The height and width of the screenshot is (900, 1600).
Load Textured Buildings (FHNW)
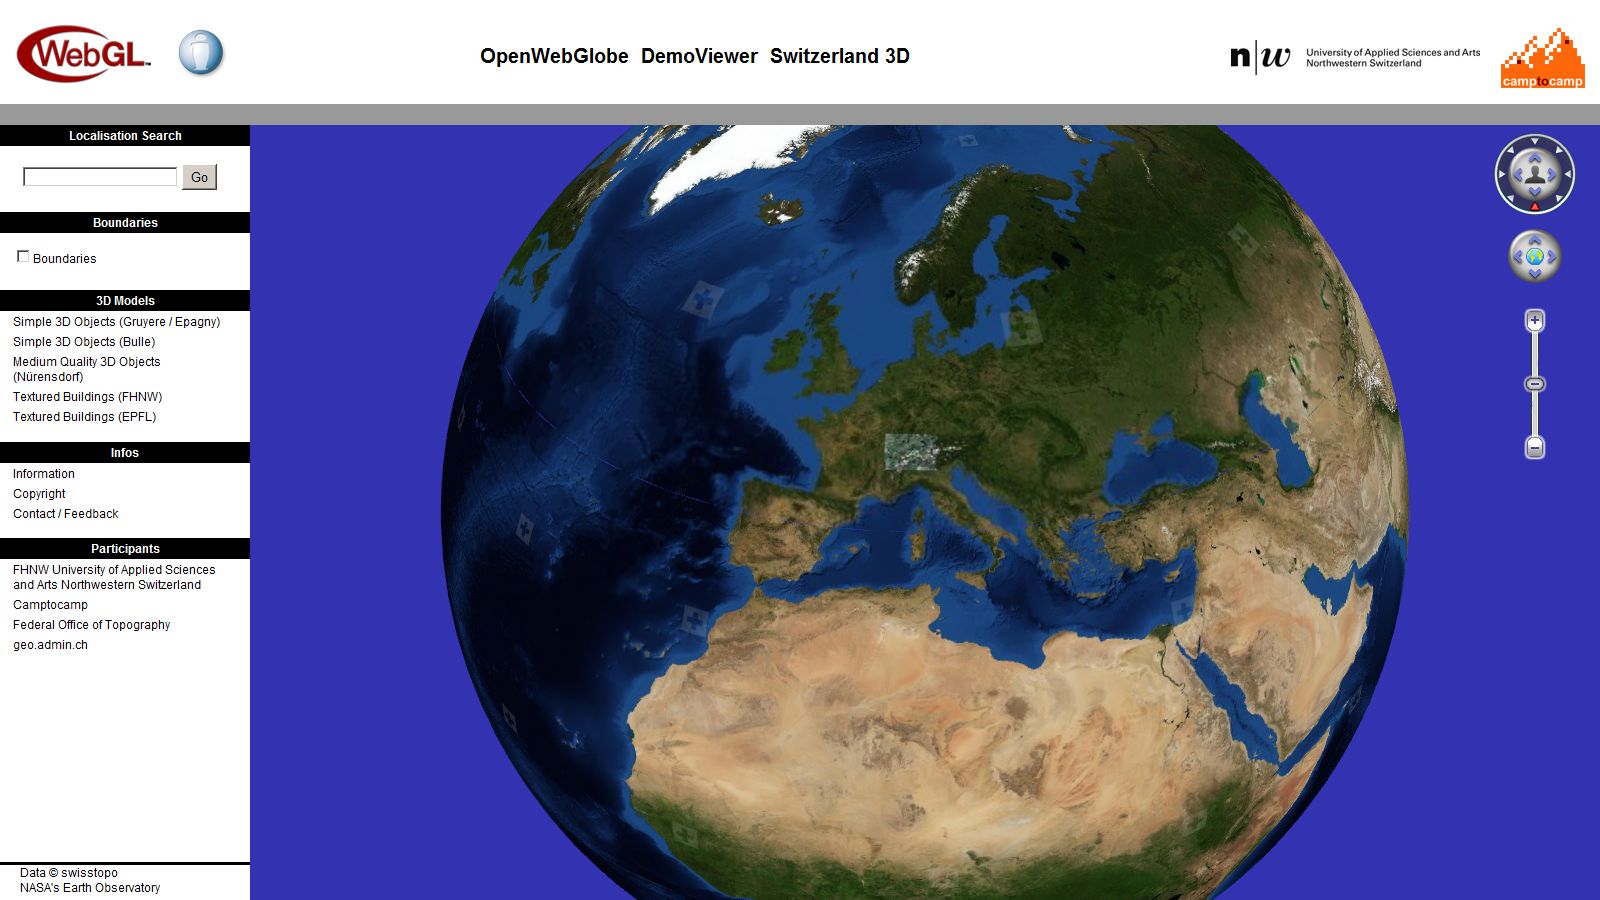(87, 397)
